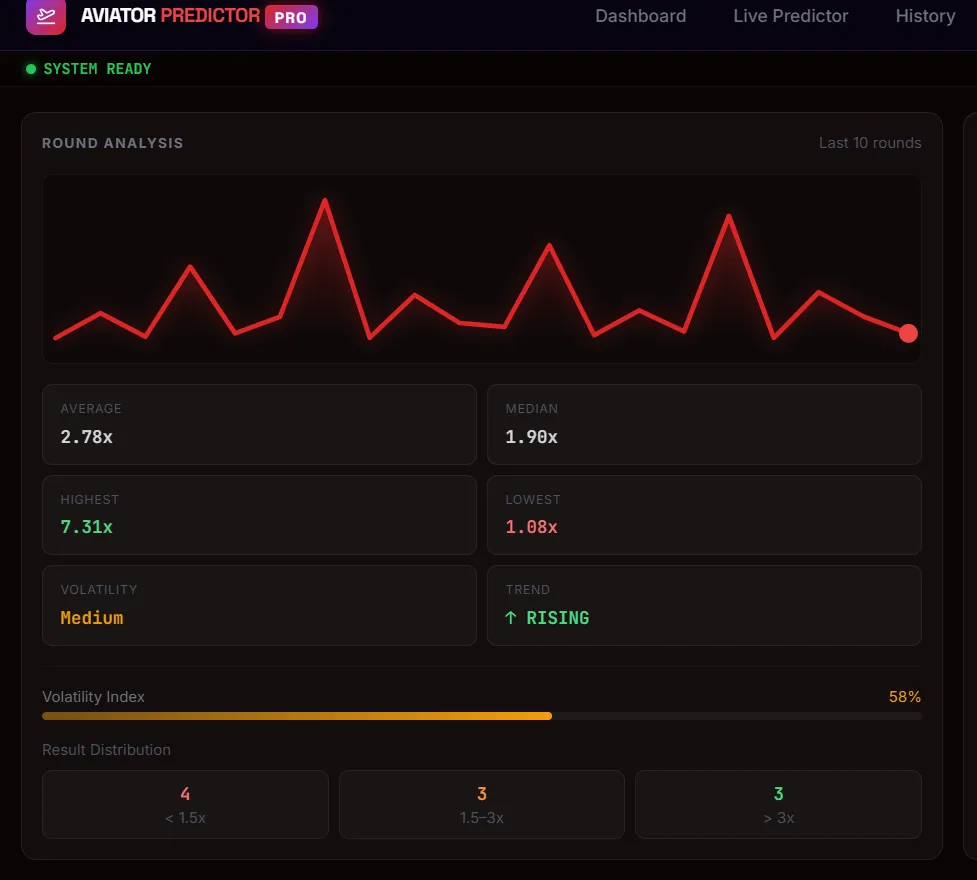Click the Median 1.90x stat card

point(704,424)
